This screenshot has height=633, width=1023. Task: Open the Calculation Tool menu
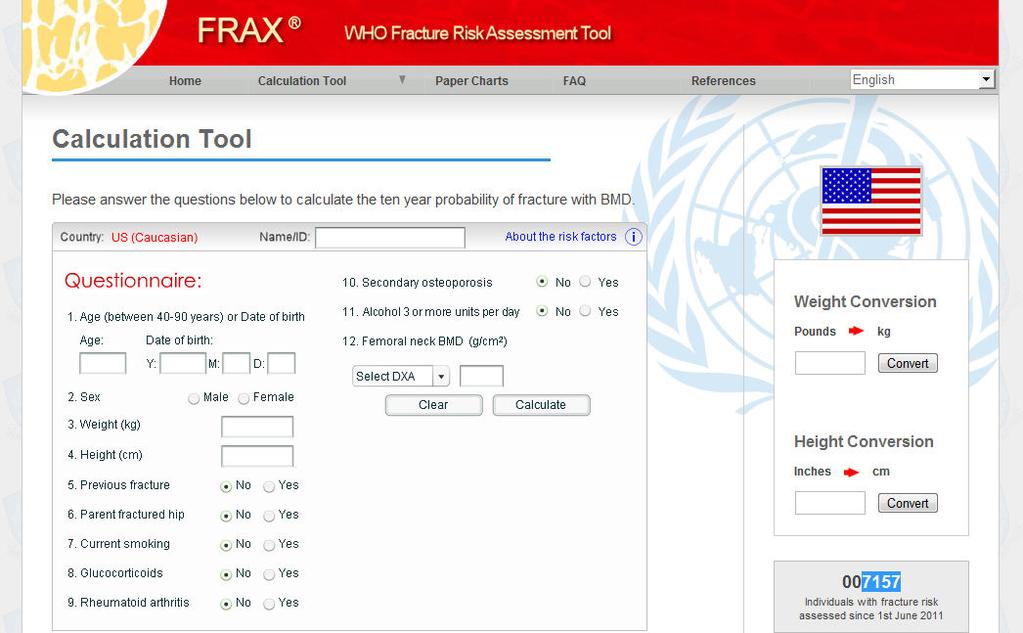click(x=302, y=81)
